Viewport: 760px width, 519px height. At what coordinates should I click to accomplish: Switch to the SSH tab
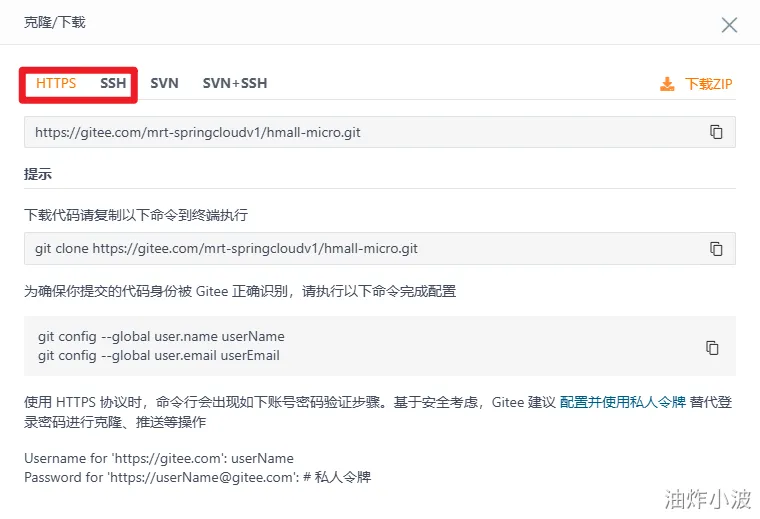(113, 83)
